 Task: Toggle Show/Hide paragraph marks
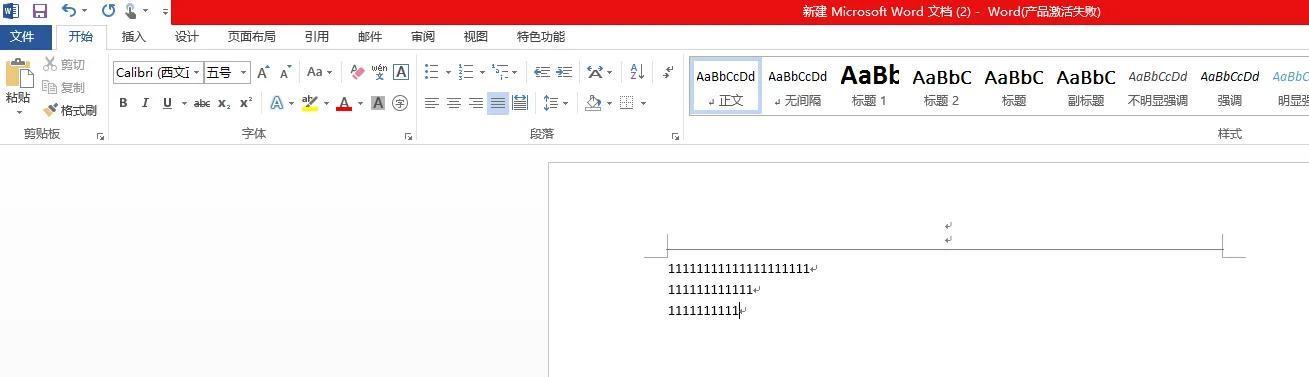click(668, 72)
